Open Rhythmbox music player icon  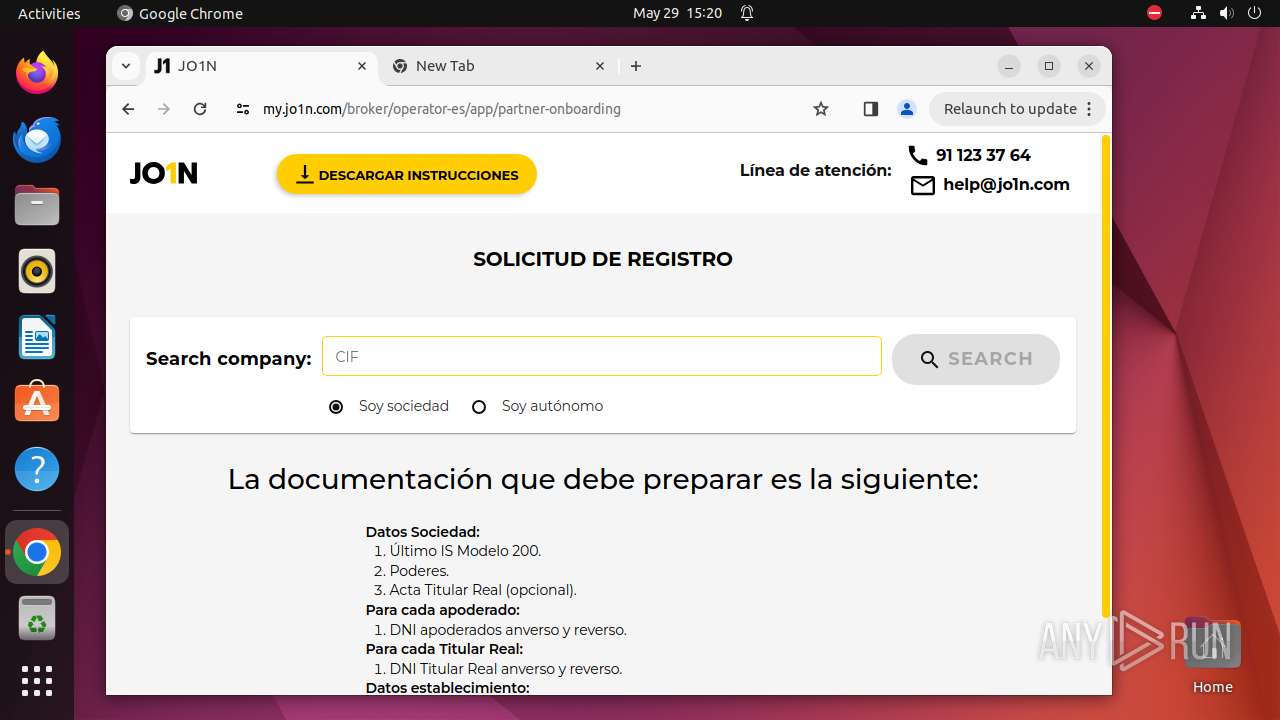[37, 271]
